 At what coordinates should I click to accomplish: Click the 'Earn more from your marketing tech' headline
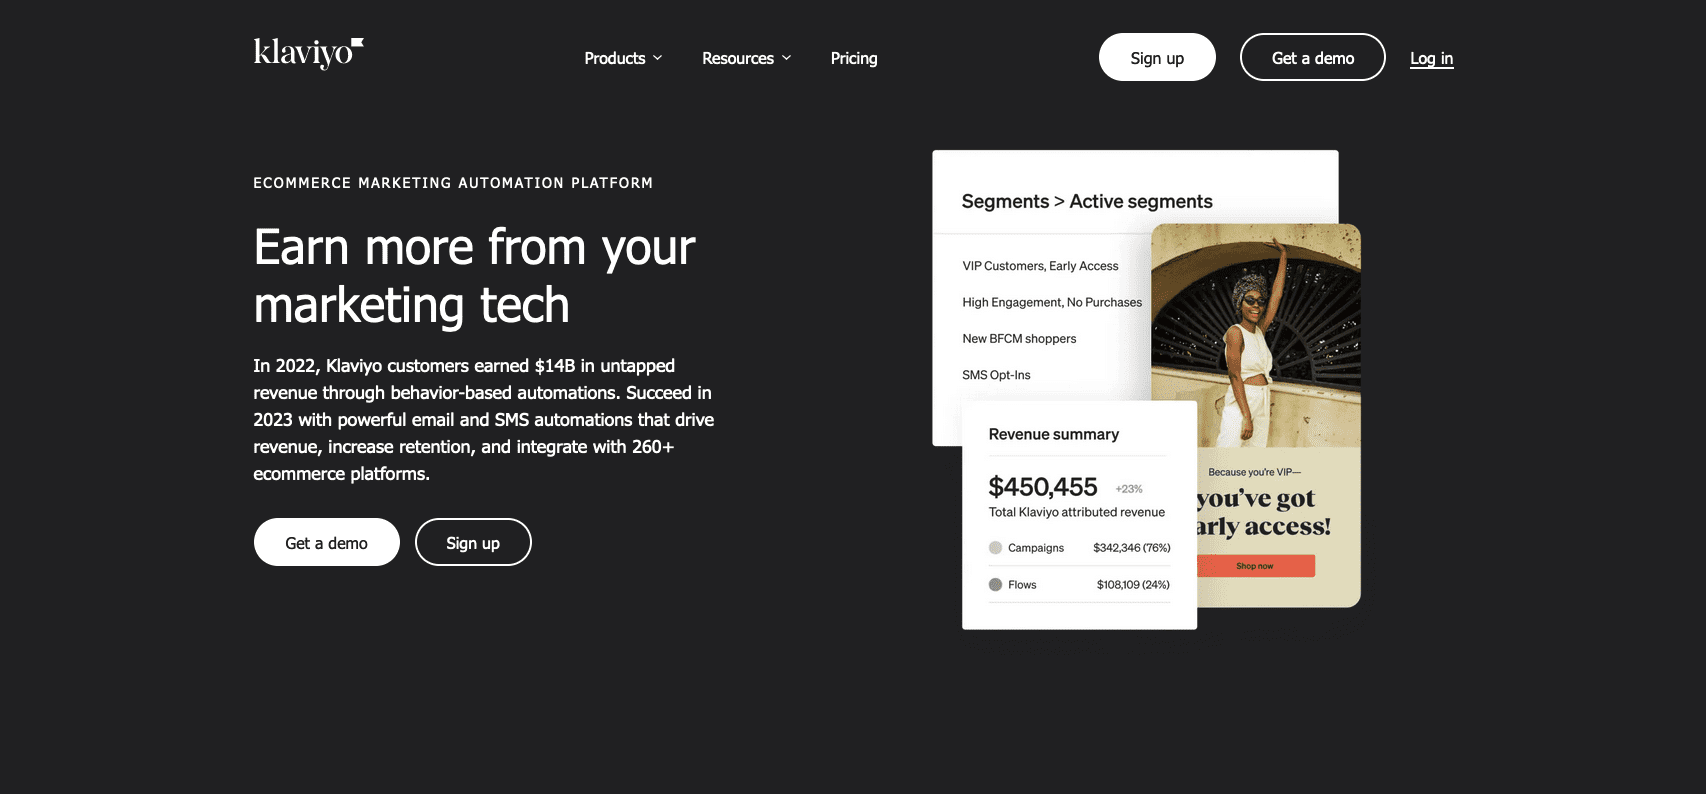[474, 276]
